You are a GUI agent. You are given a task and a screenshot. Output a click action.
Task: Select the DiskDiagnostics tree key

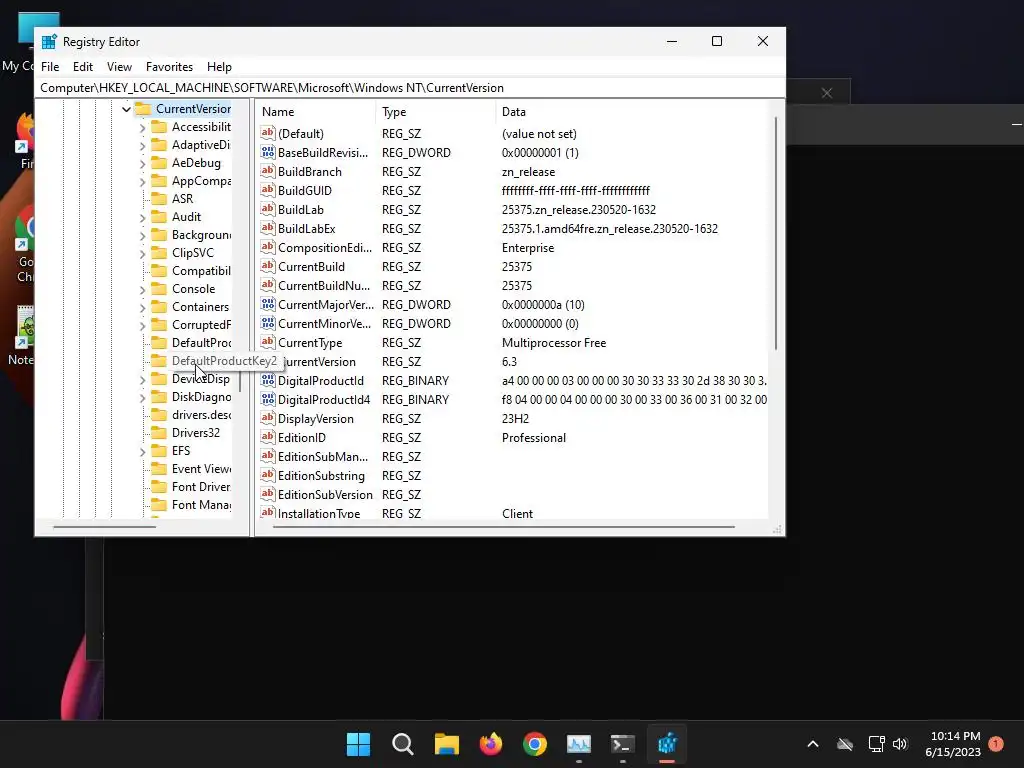click(201, 396)
